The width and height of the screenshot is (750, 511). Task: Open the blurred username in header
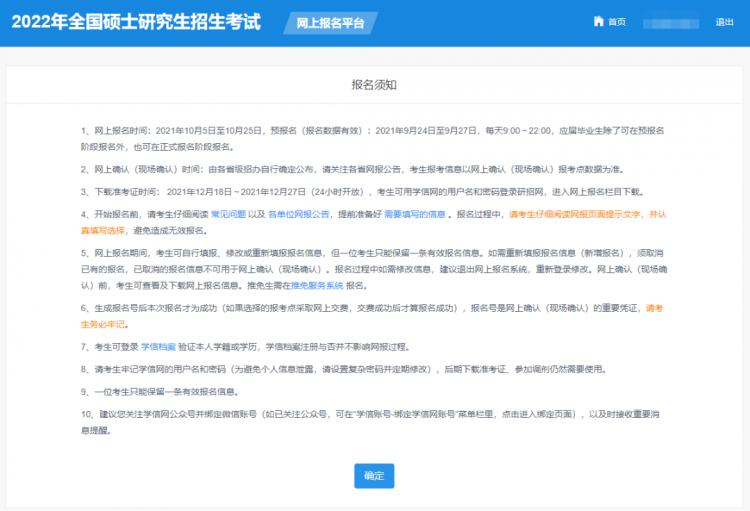[x=671, y=23]
